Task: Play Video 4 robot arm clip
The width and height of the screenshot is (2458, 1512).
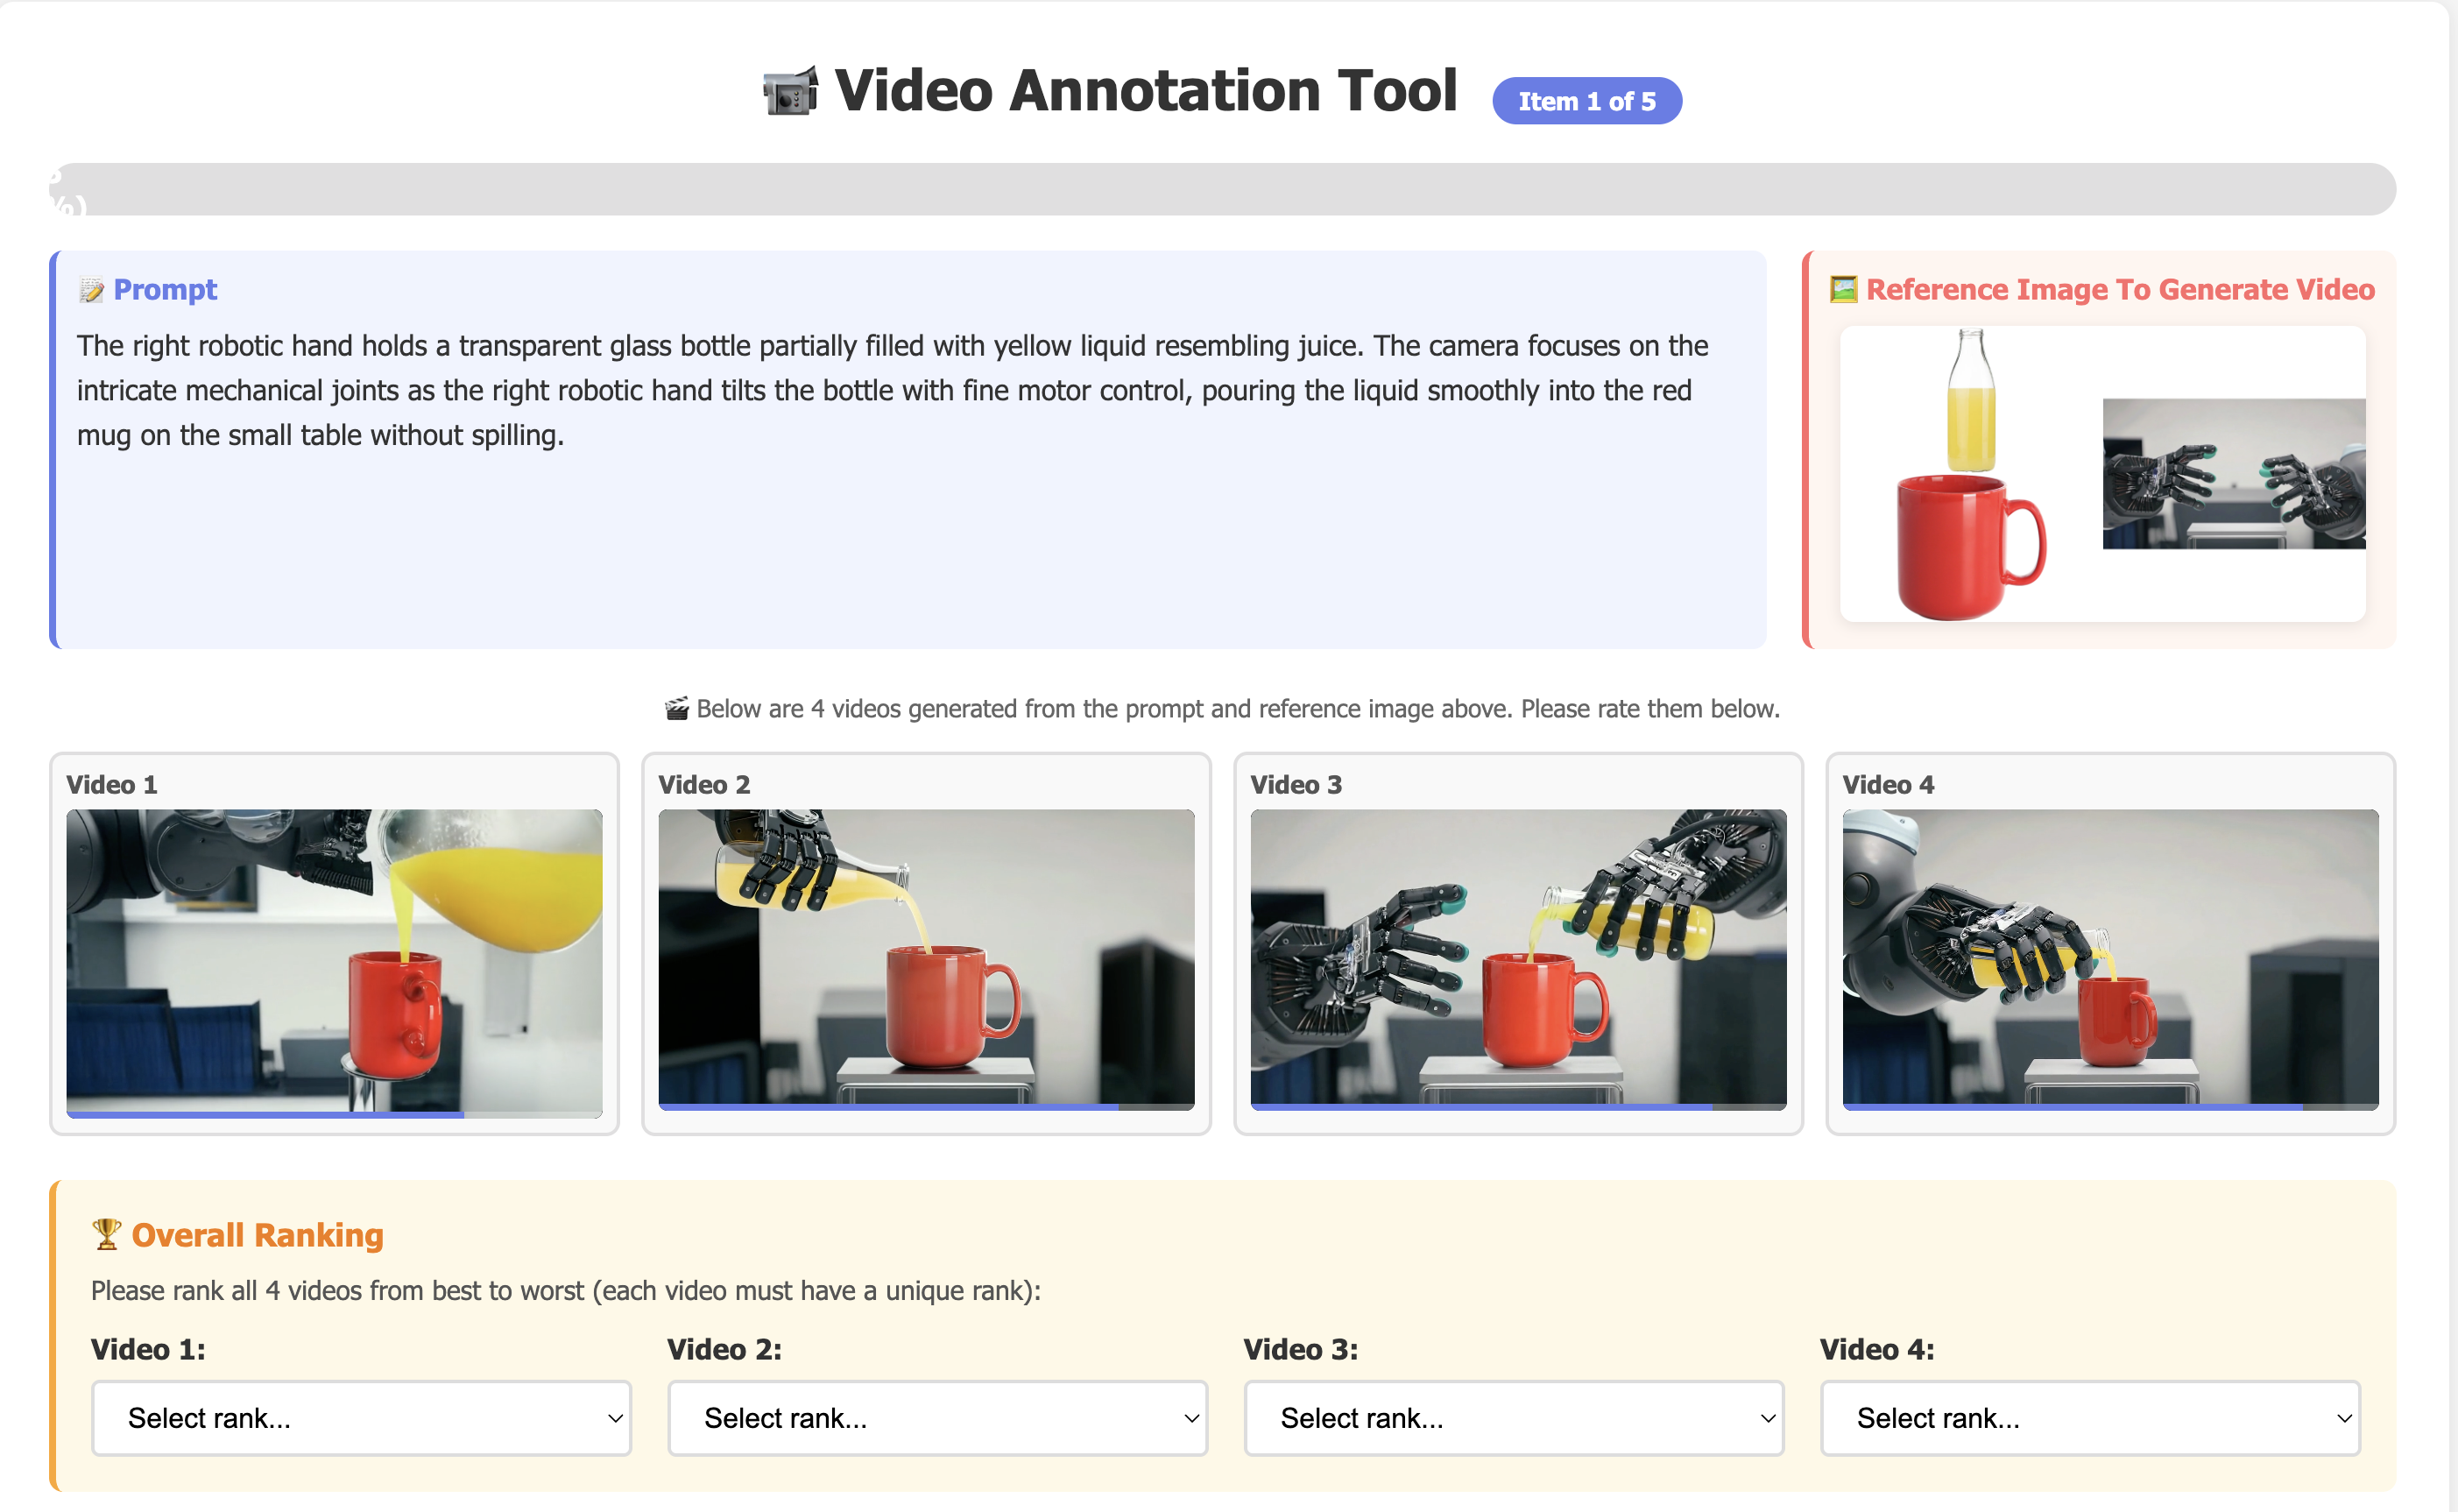Action: tap(2110, 956)
